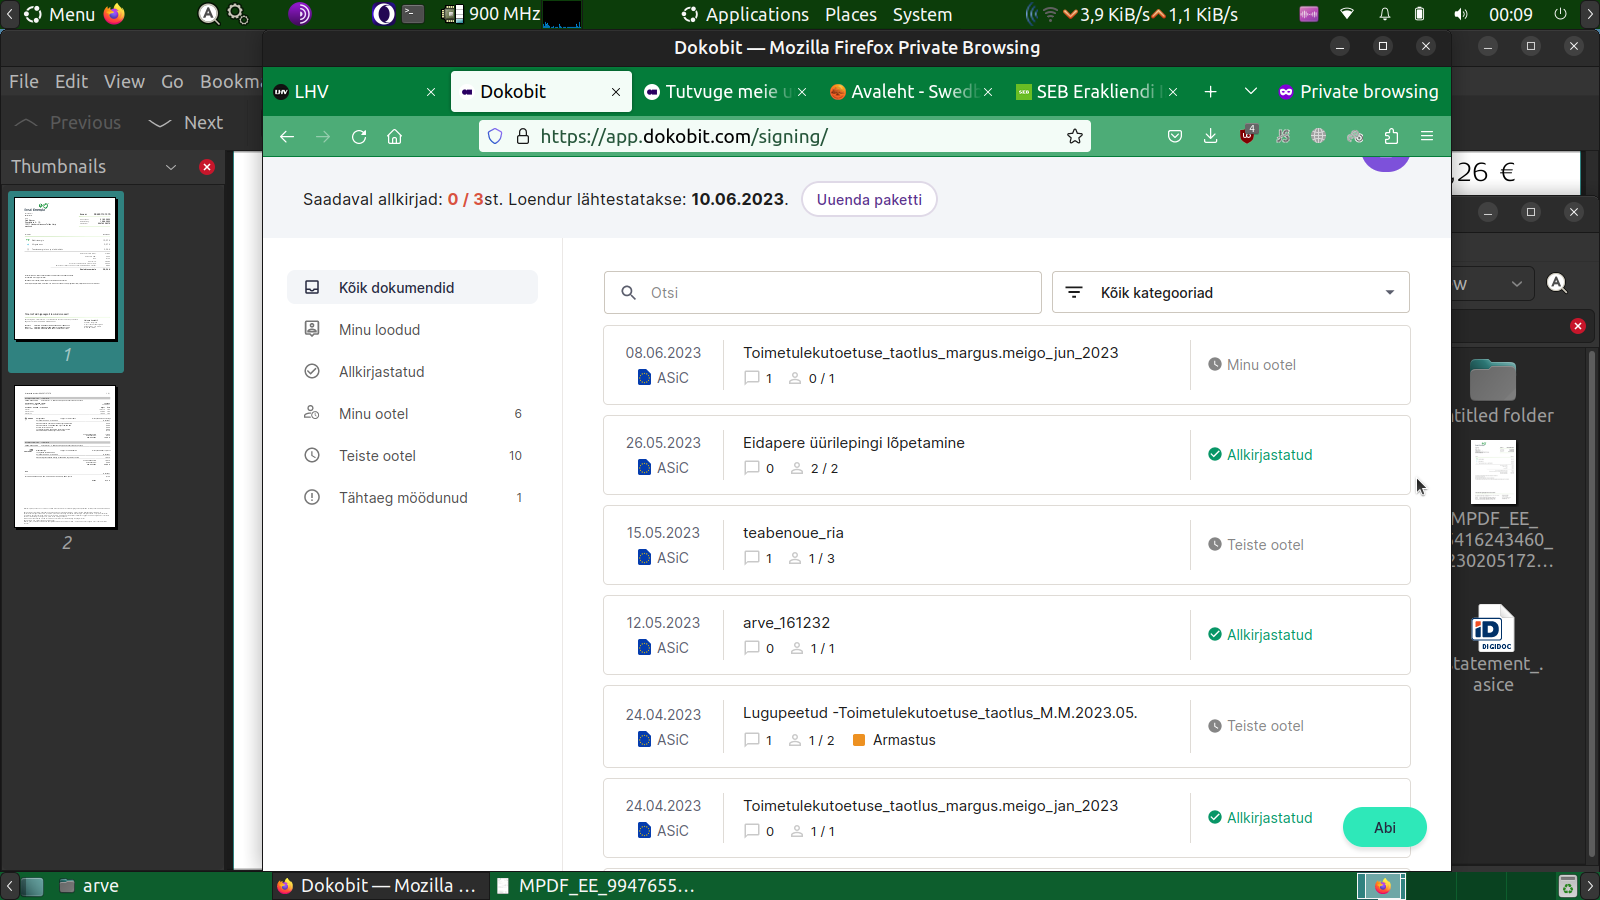Select page 2 thumbnail in document viewer

pos(66,457)
